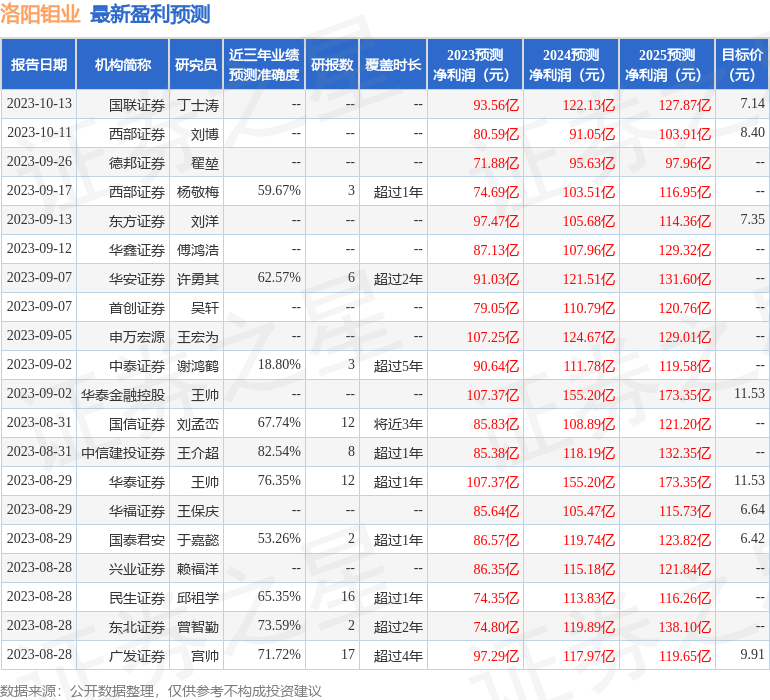Click the 目标价 column header
Image resolution: width=770 pixels, height=700 pixels.
click(x=742, y=64)
